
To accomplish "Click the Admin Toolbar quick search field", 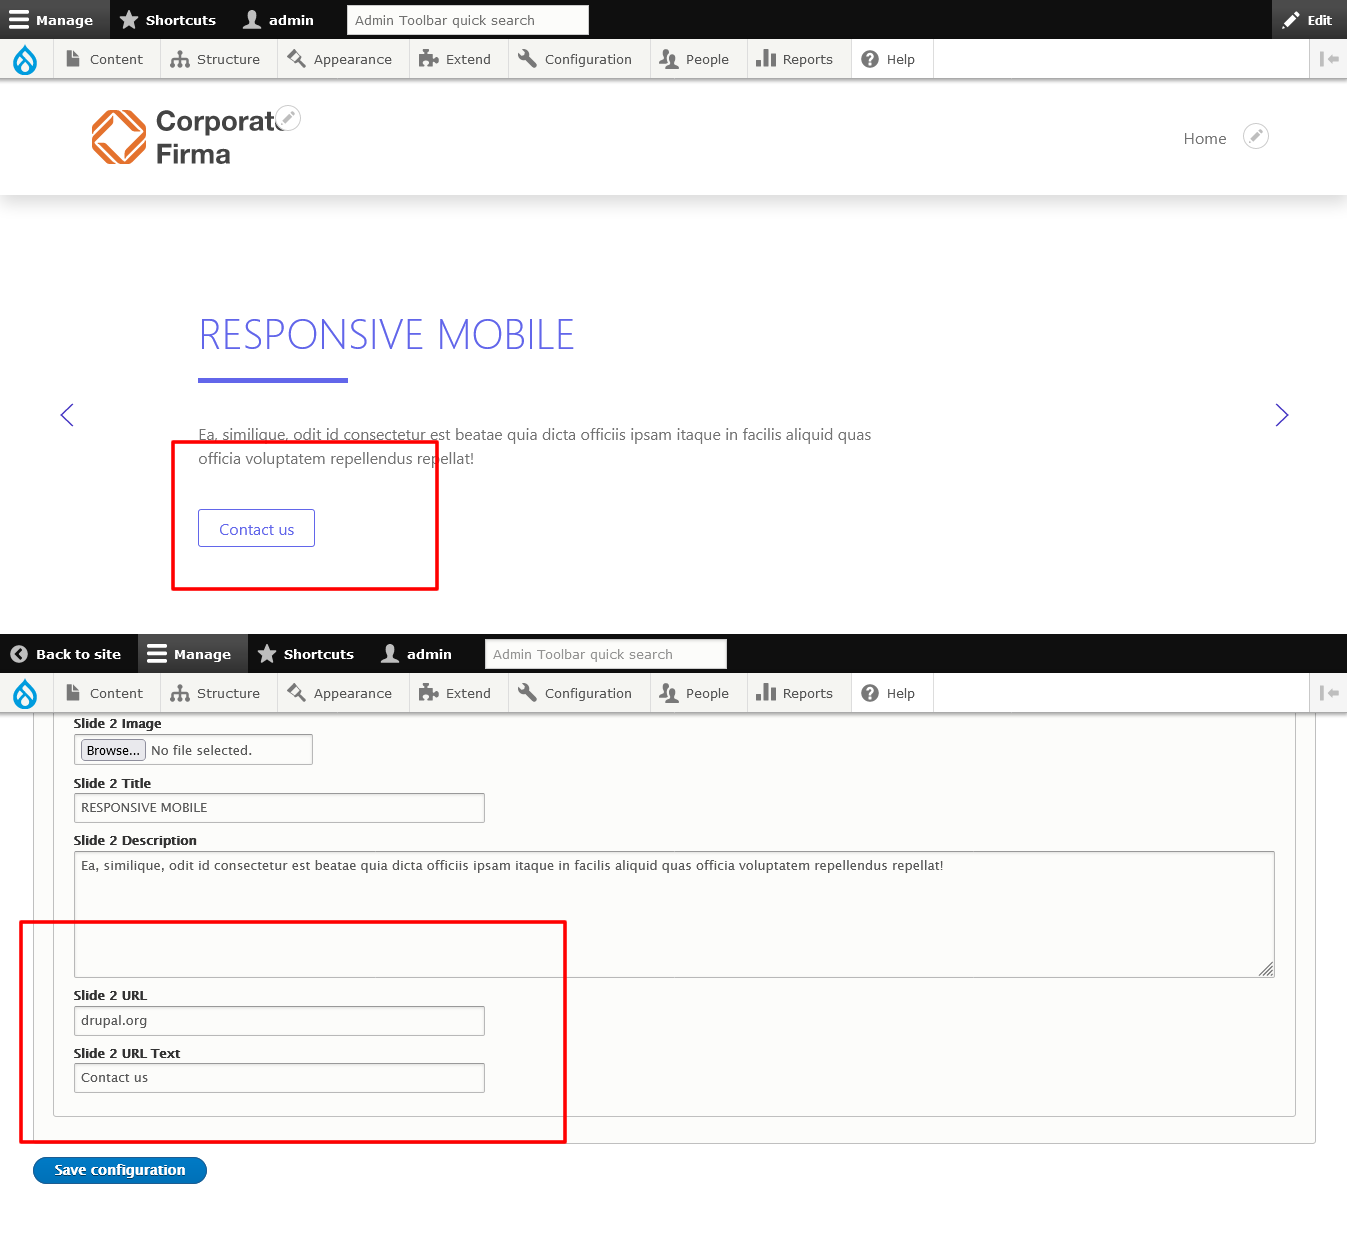I will tap(467, 19).
